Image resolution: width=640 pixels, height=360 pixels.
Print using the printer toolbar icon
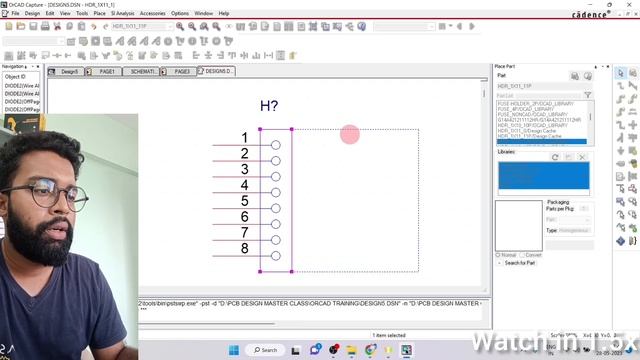point(45,27)
